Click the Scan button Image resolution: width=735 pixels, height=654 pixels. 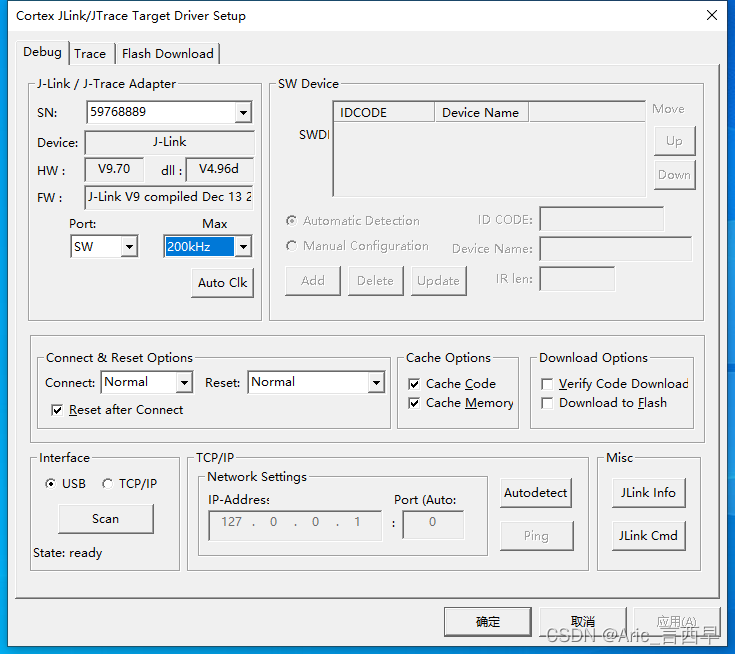[x=106, y=519]
